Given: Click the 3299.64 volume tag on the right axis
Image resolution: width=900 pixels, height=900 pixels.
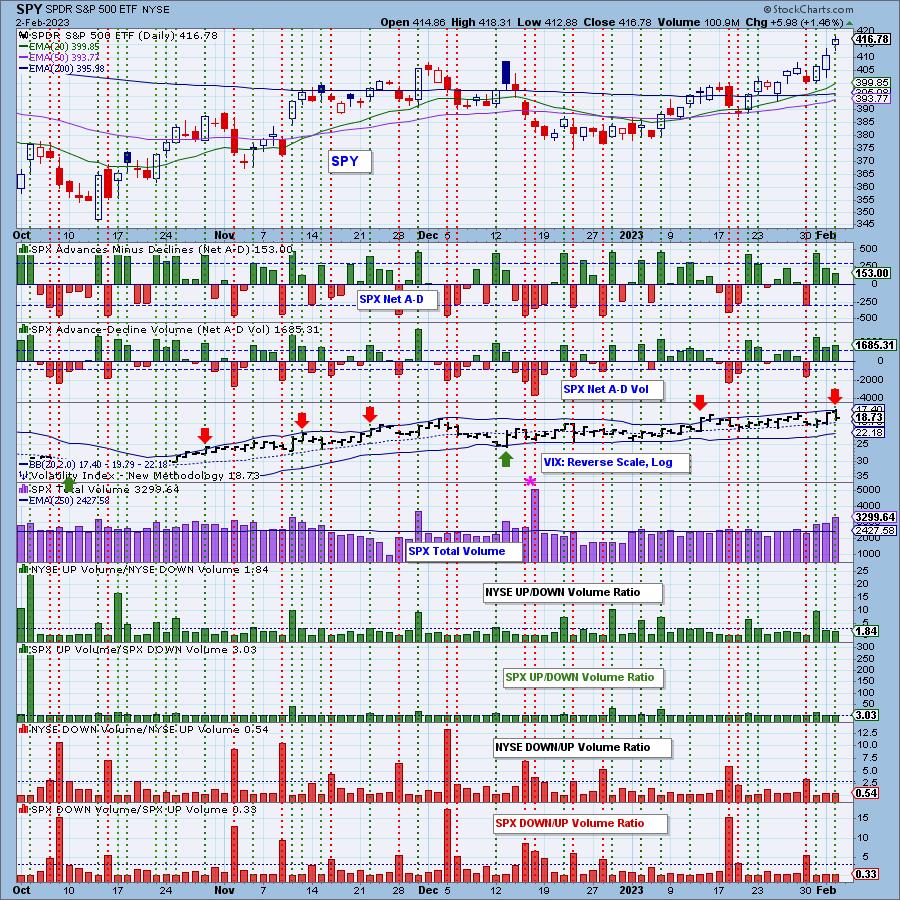Looking at the screenshot, I should [x=875, y=517].
